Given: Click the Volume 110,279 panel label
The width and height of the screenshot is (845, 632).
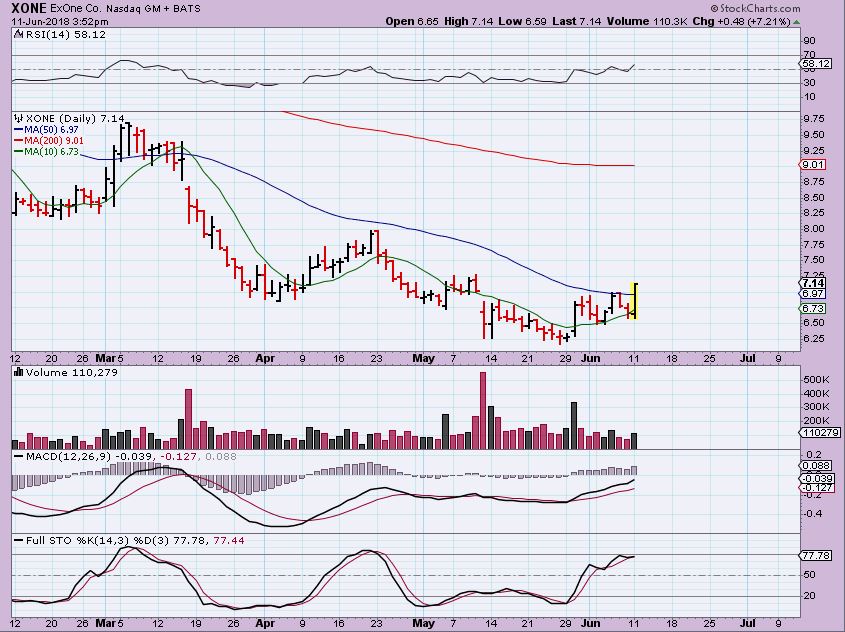Looking at the screenshot, I should [x=72, y=372].
